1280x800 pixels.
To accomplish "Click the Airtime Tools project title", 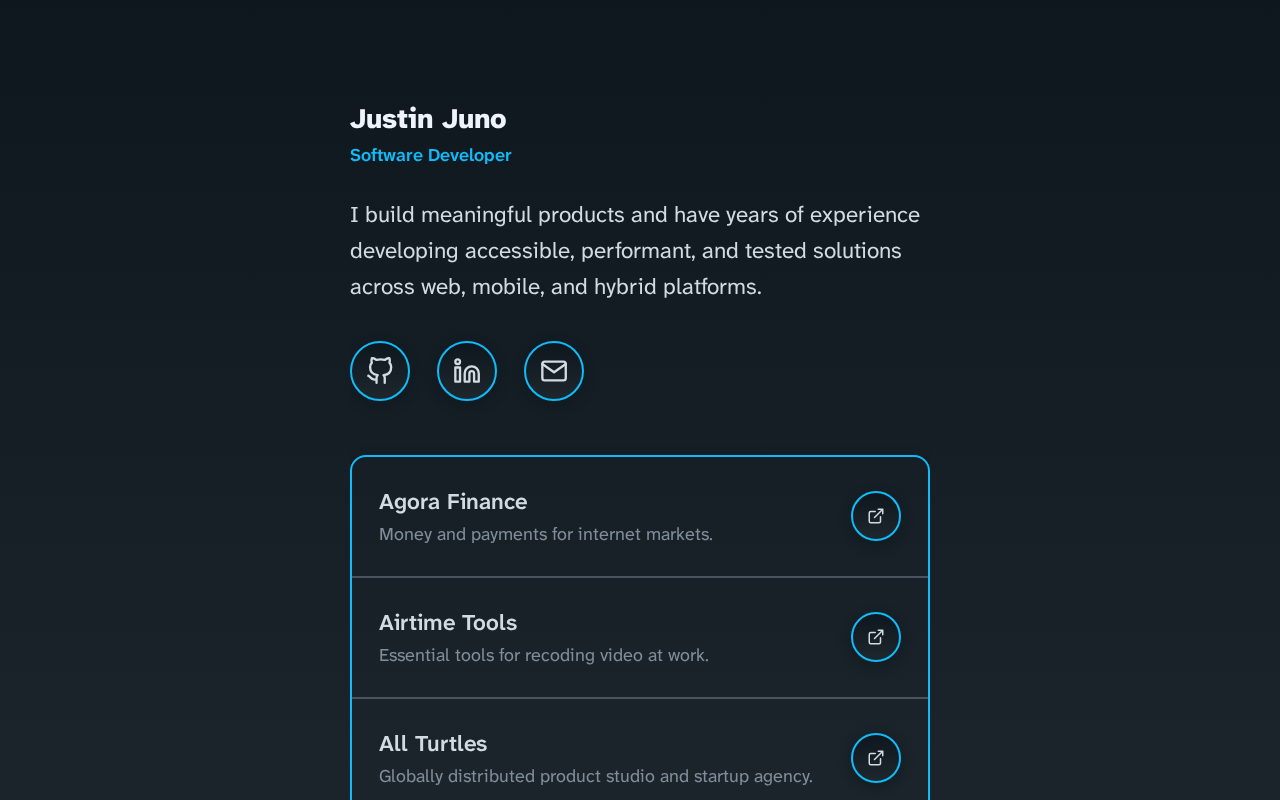I will [448, 623].
